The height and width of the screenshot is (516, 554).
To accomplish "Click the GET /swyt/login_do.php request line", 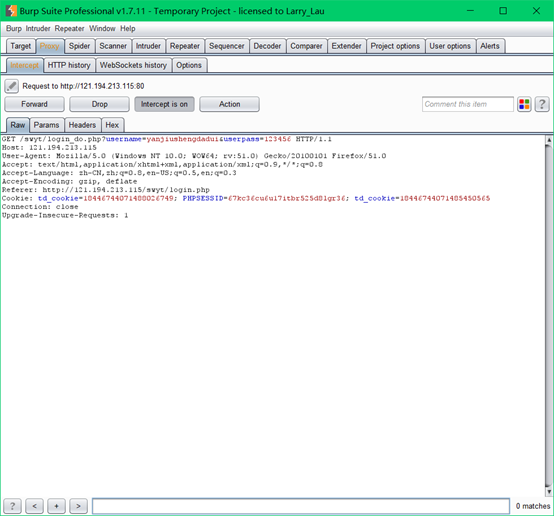I will pyautogui.click(x=166, y=139).
